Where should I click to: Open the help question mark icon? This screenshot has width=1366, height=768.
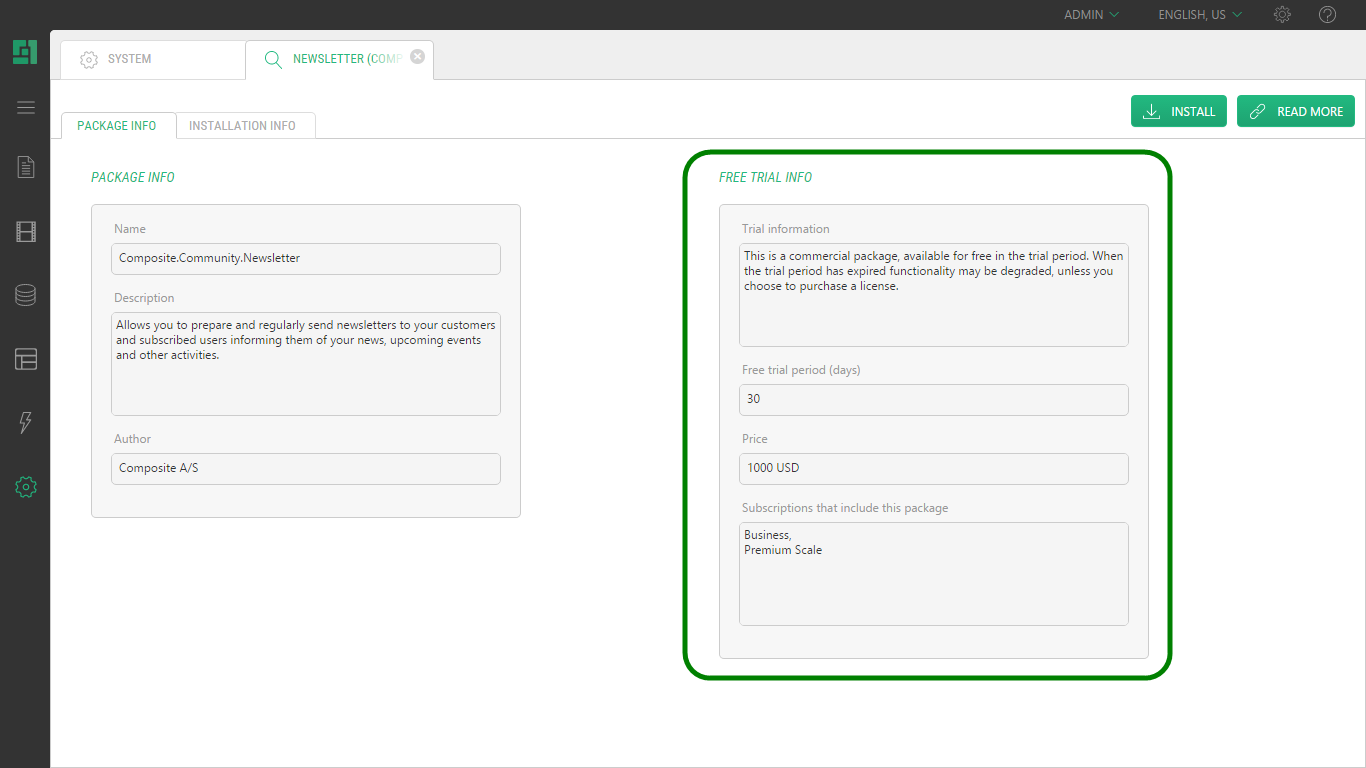1327,15
